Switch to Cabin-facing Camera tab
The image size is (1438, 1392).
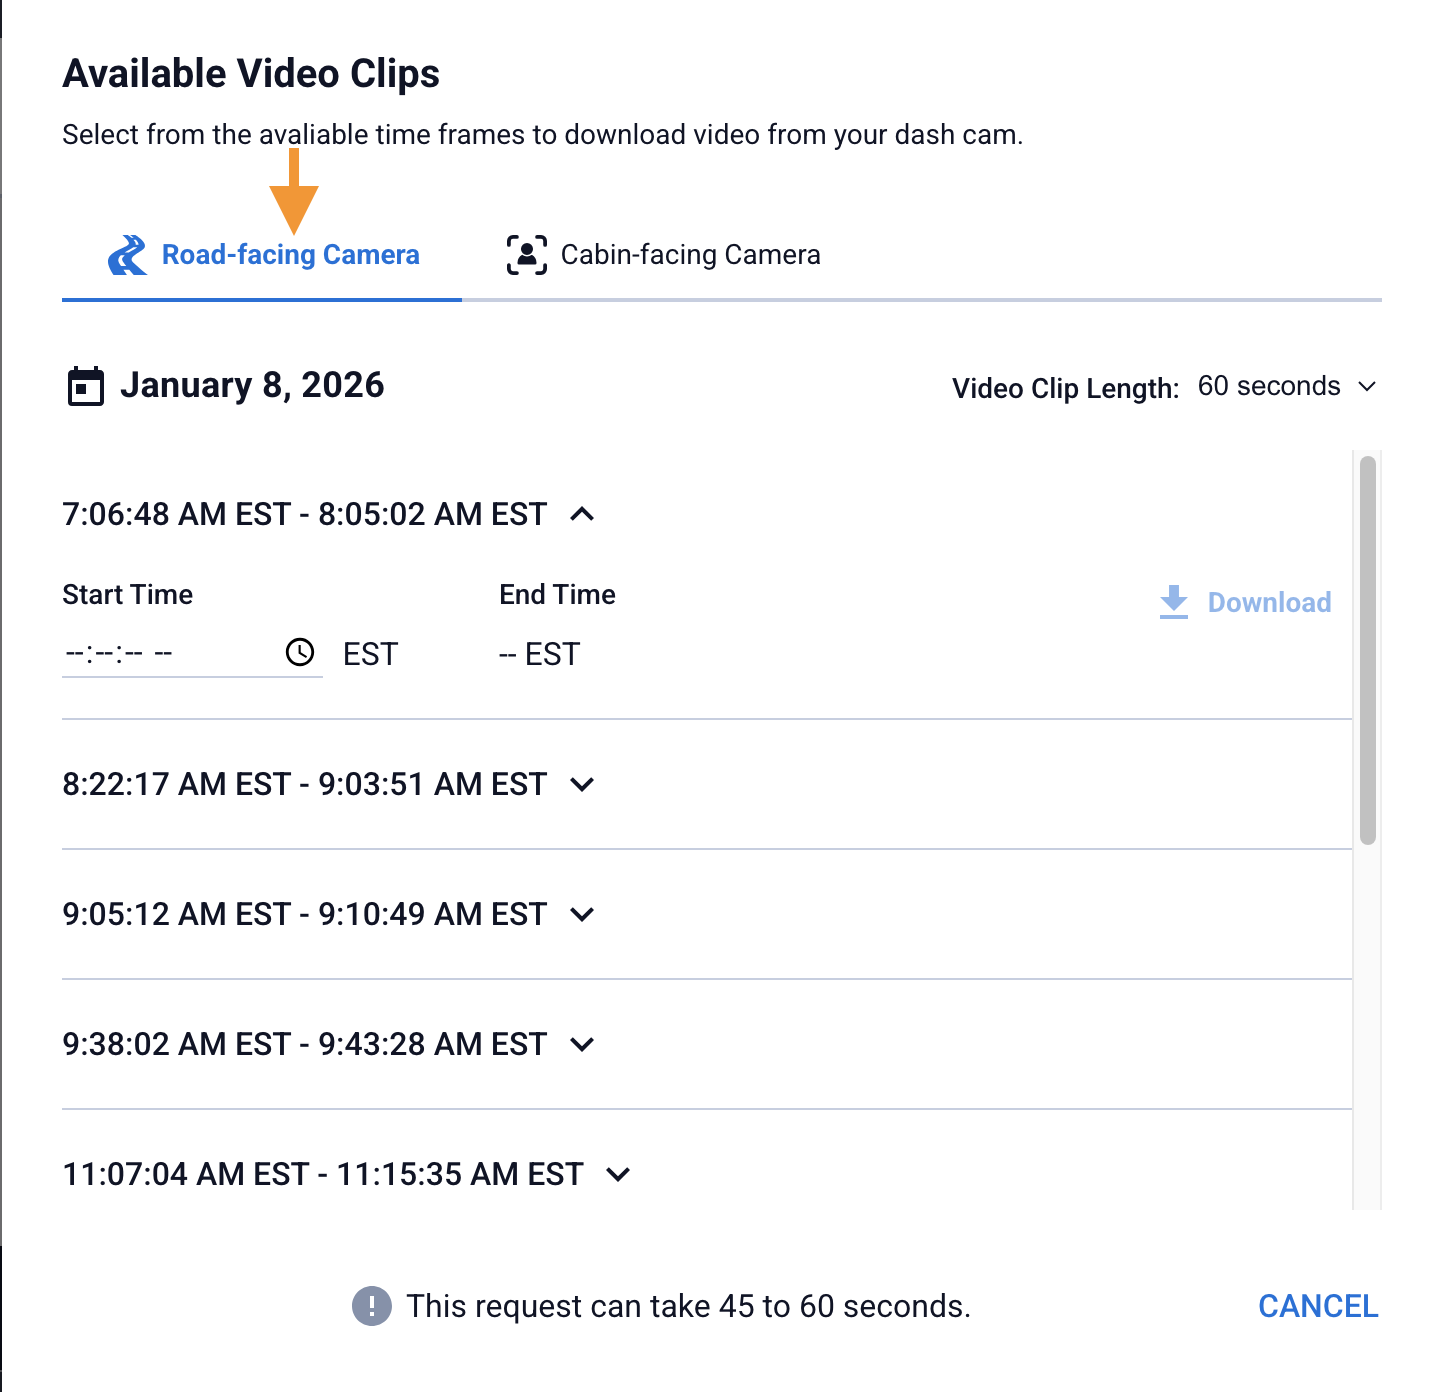(x=690, y=255)
